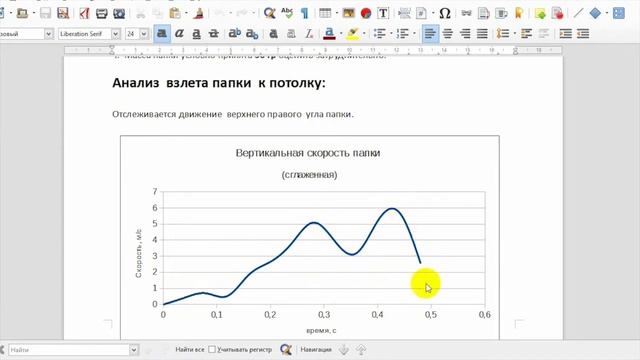This screenshot has height=360, width=640.
Task: Open Find & Replace from the find bar
Action: 286,349
